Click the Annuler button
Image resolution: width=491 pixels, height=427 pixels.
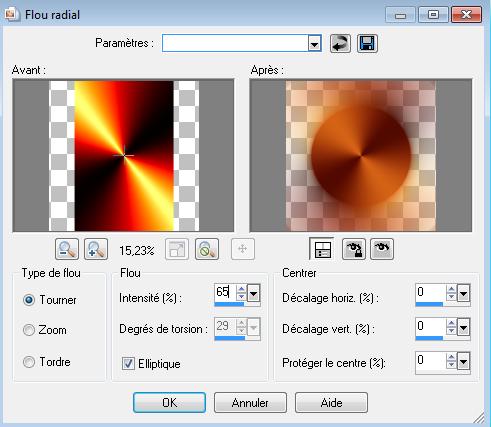click(250, 403)
